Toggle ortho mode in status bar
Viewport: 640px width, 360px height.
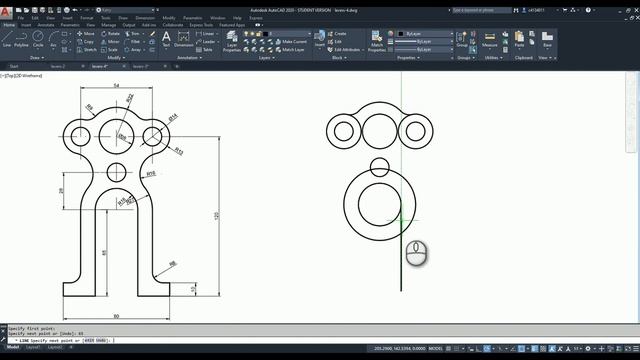click(479, 349)
